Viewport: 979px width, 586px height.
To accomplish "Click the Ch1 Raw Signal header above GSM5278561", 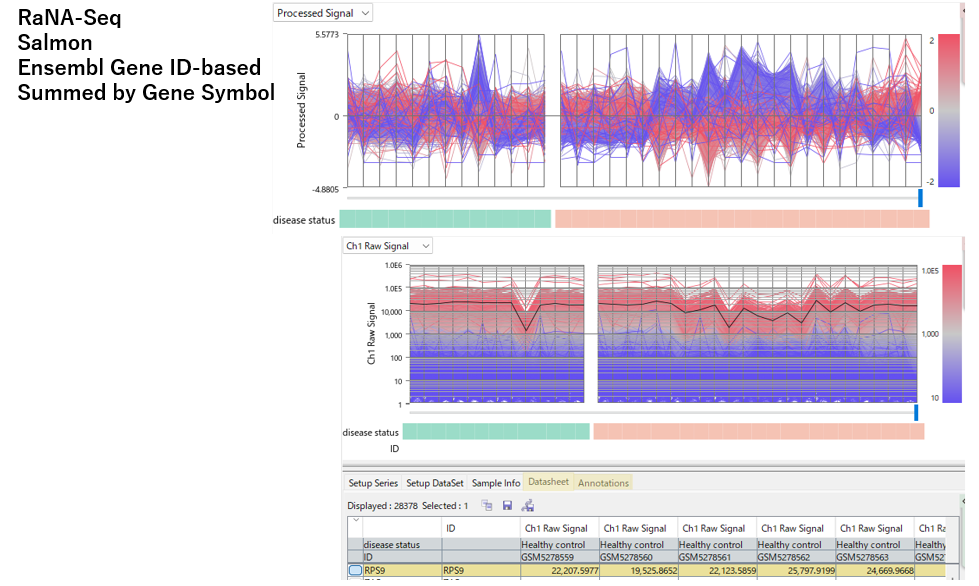I will (x=717, y=528).
